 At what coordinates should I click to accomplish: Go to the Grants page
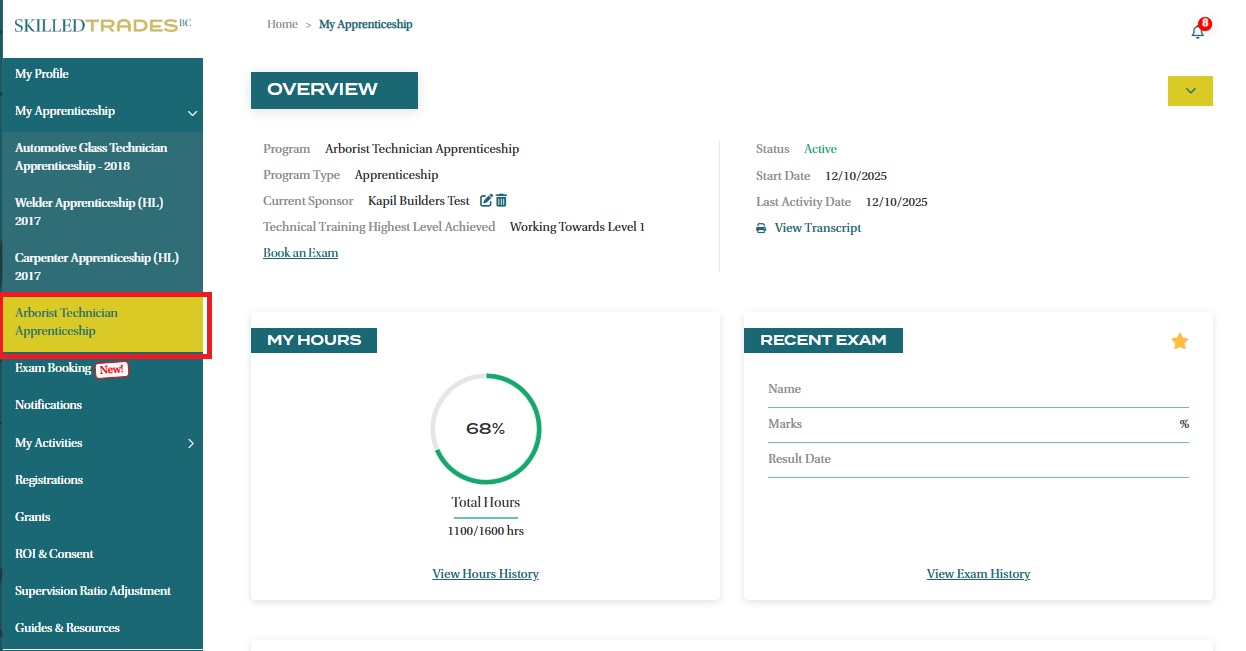tap(33, 517)
